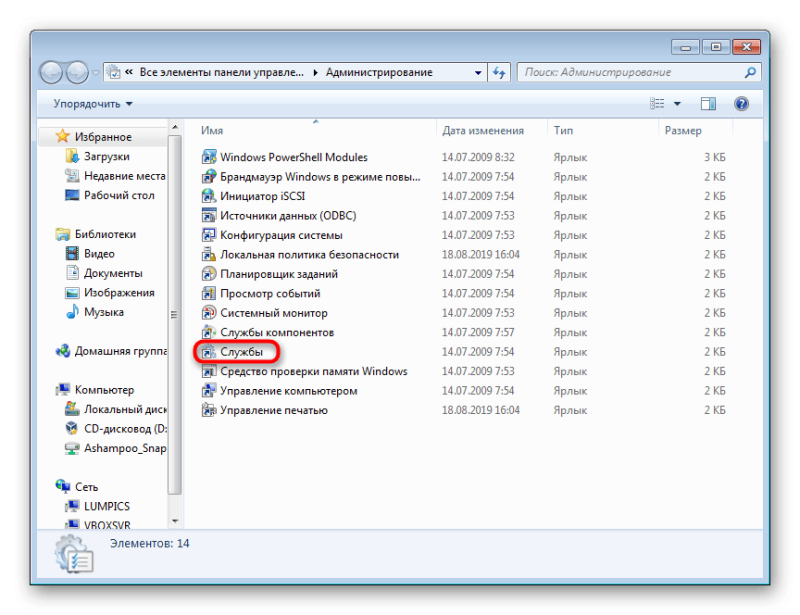
Task: Select the Службы компонентов icon
Action: (209, 332)
